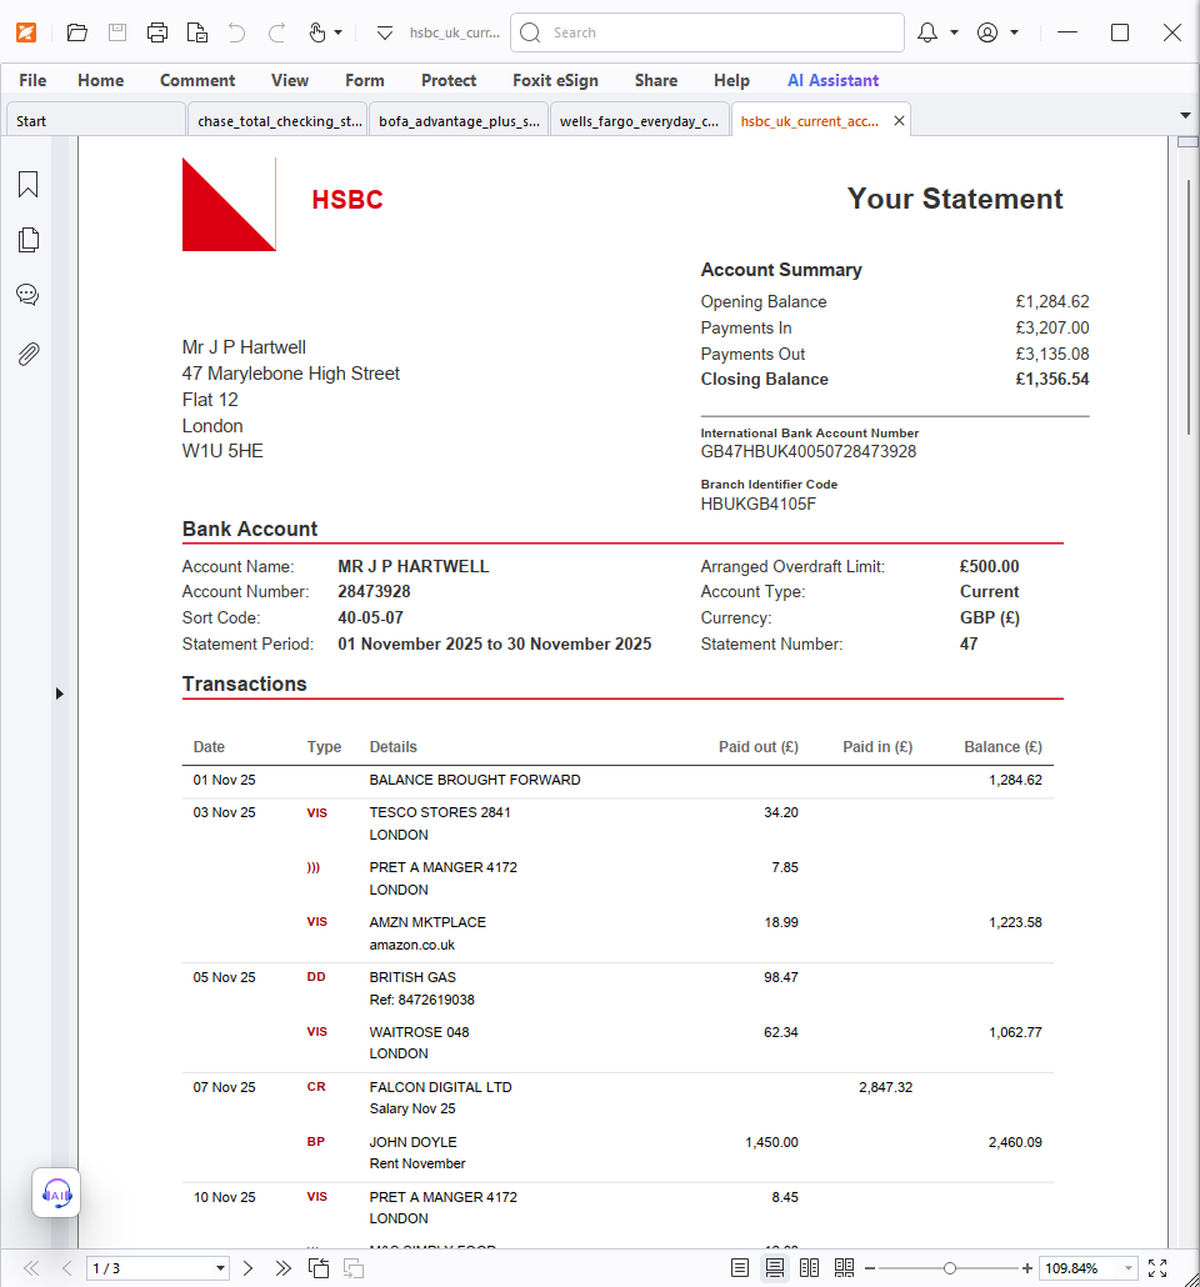Click FALCON DIGITAL LTD transaction
This screenshot has width=1200, height=1287.
[440, 1087]
